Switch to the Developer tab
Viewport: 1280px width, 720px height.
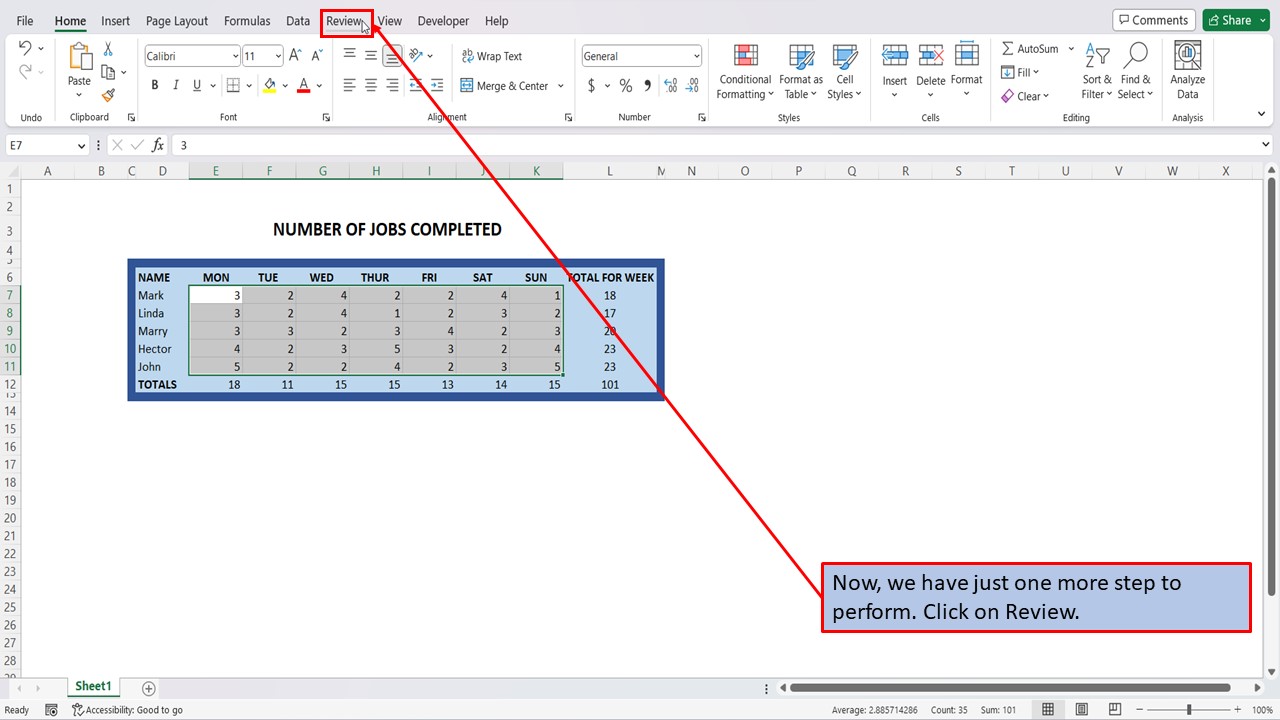[x=443, y=20]
